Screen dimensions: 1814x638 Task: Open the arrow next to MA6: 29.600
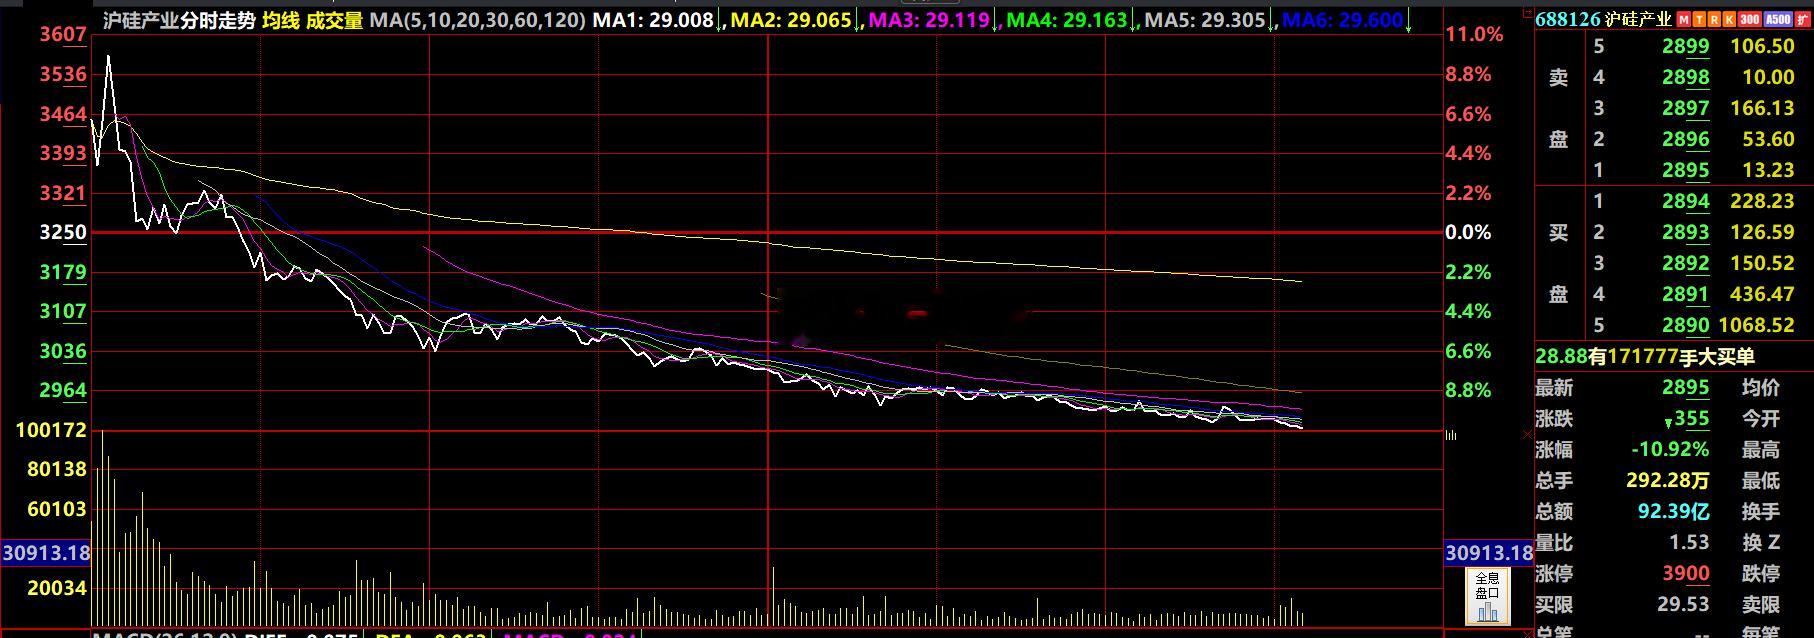coord(1409,21)
